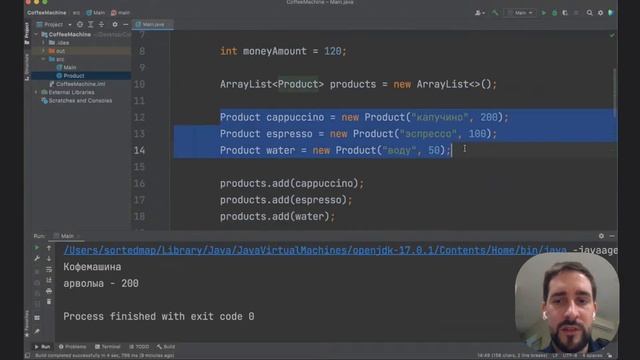Open the java executable path link in console
The image size is (640, 360).
pos(315,250)
